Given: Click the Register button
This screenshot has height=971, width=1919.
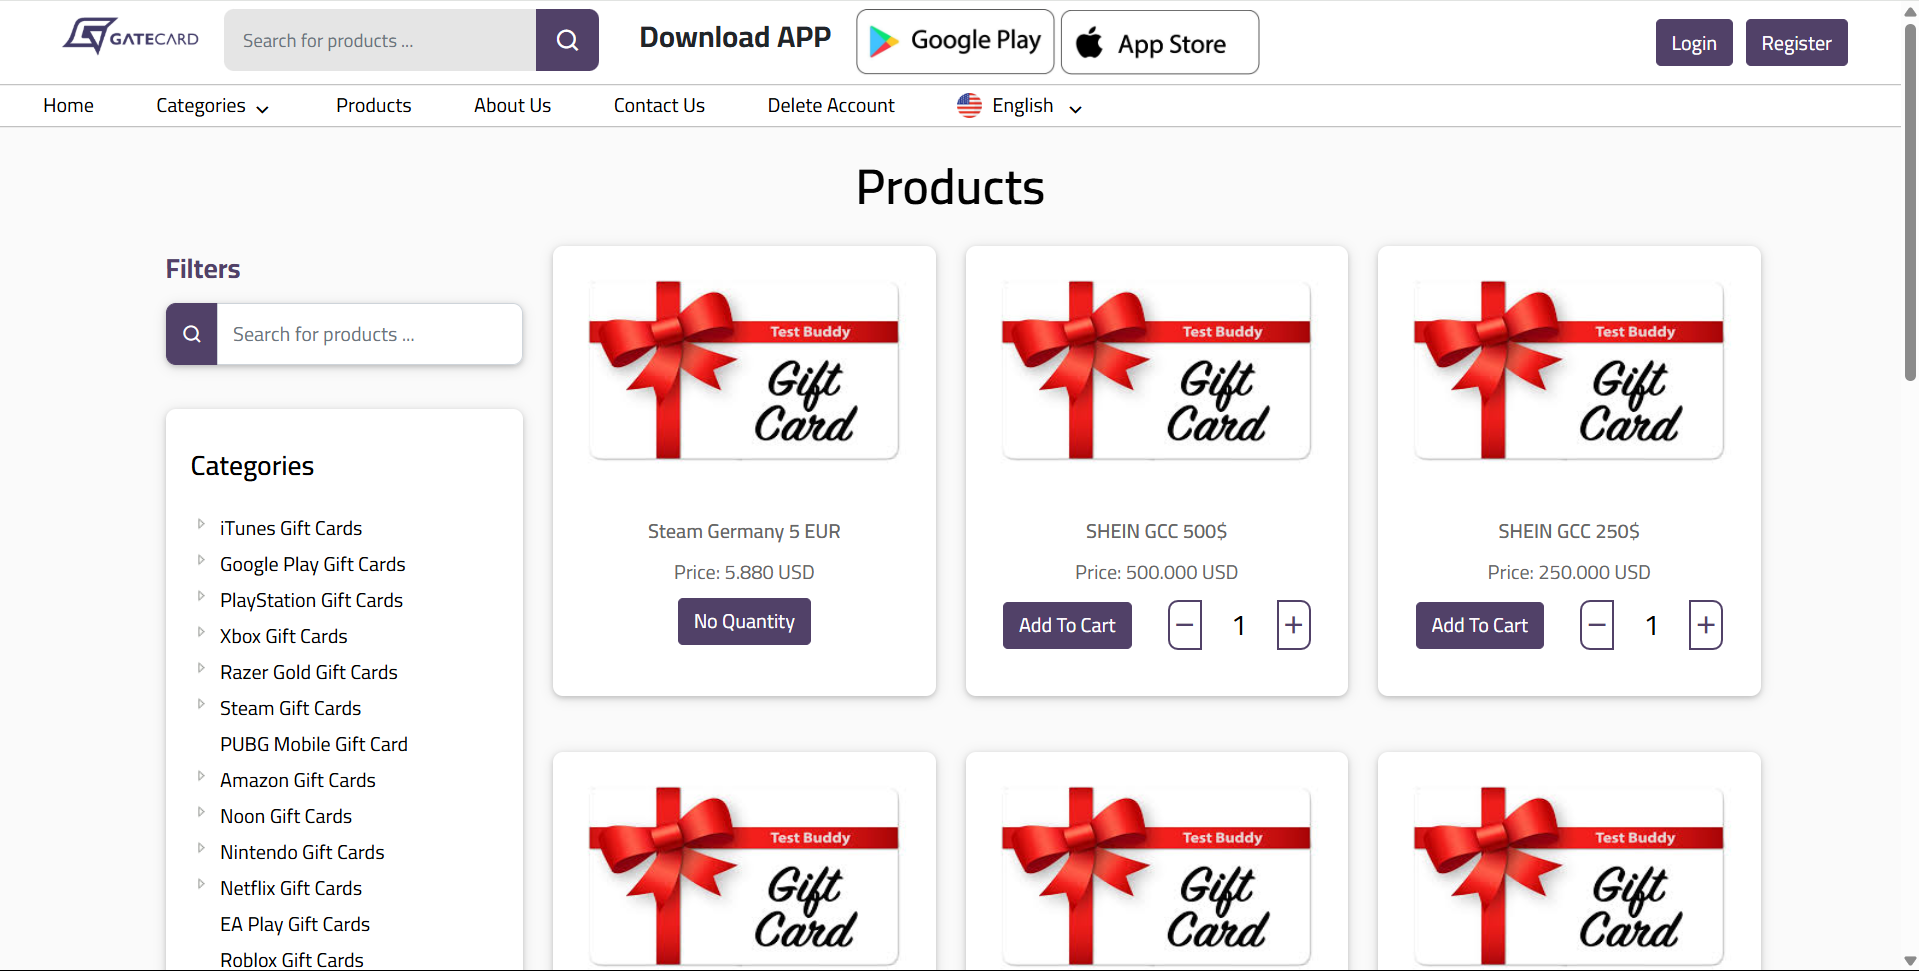Looking at the screenshot, I should (x=1796, y=43).
